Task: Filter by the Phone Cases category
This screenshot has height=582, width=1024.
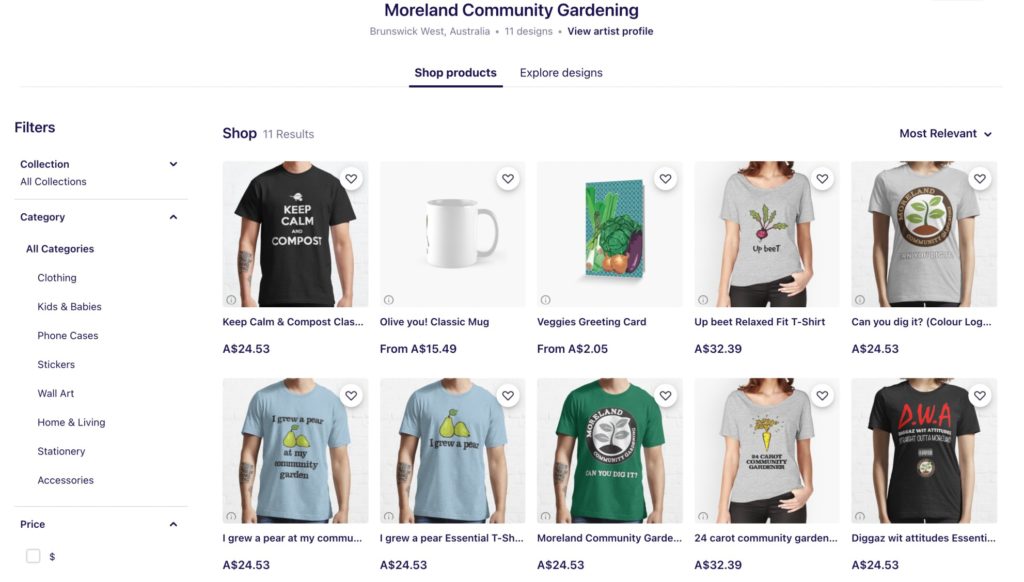Action: [x=68, y=335]
